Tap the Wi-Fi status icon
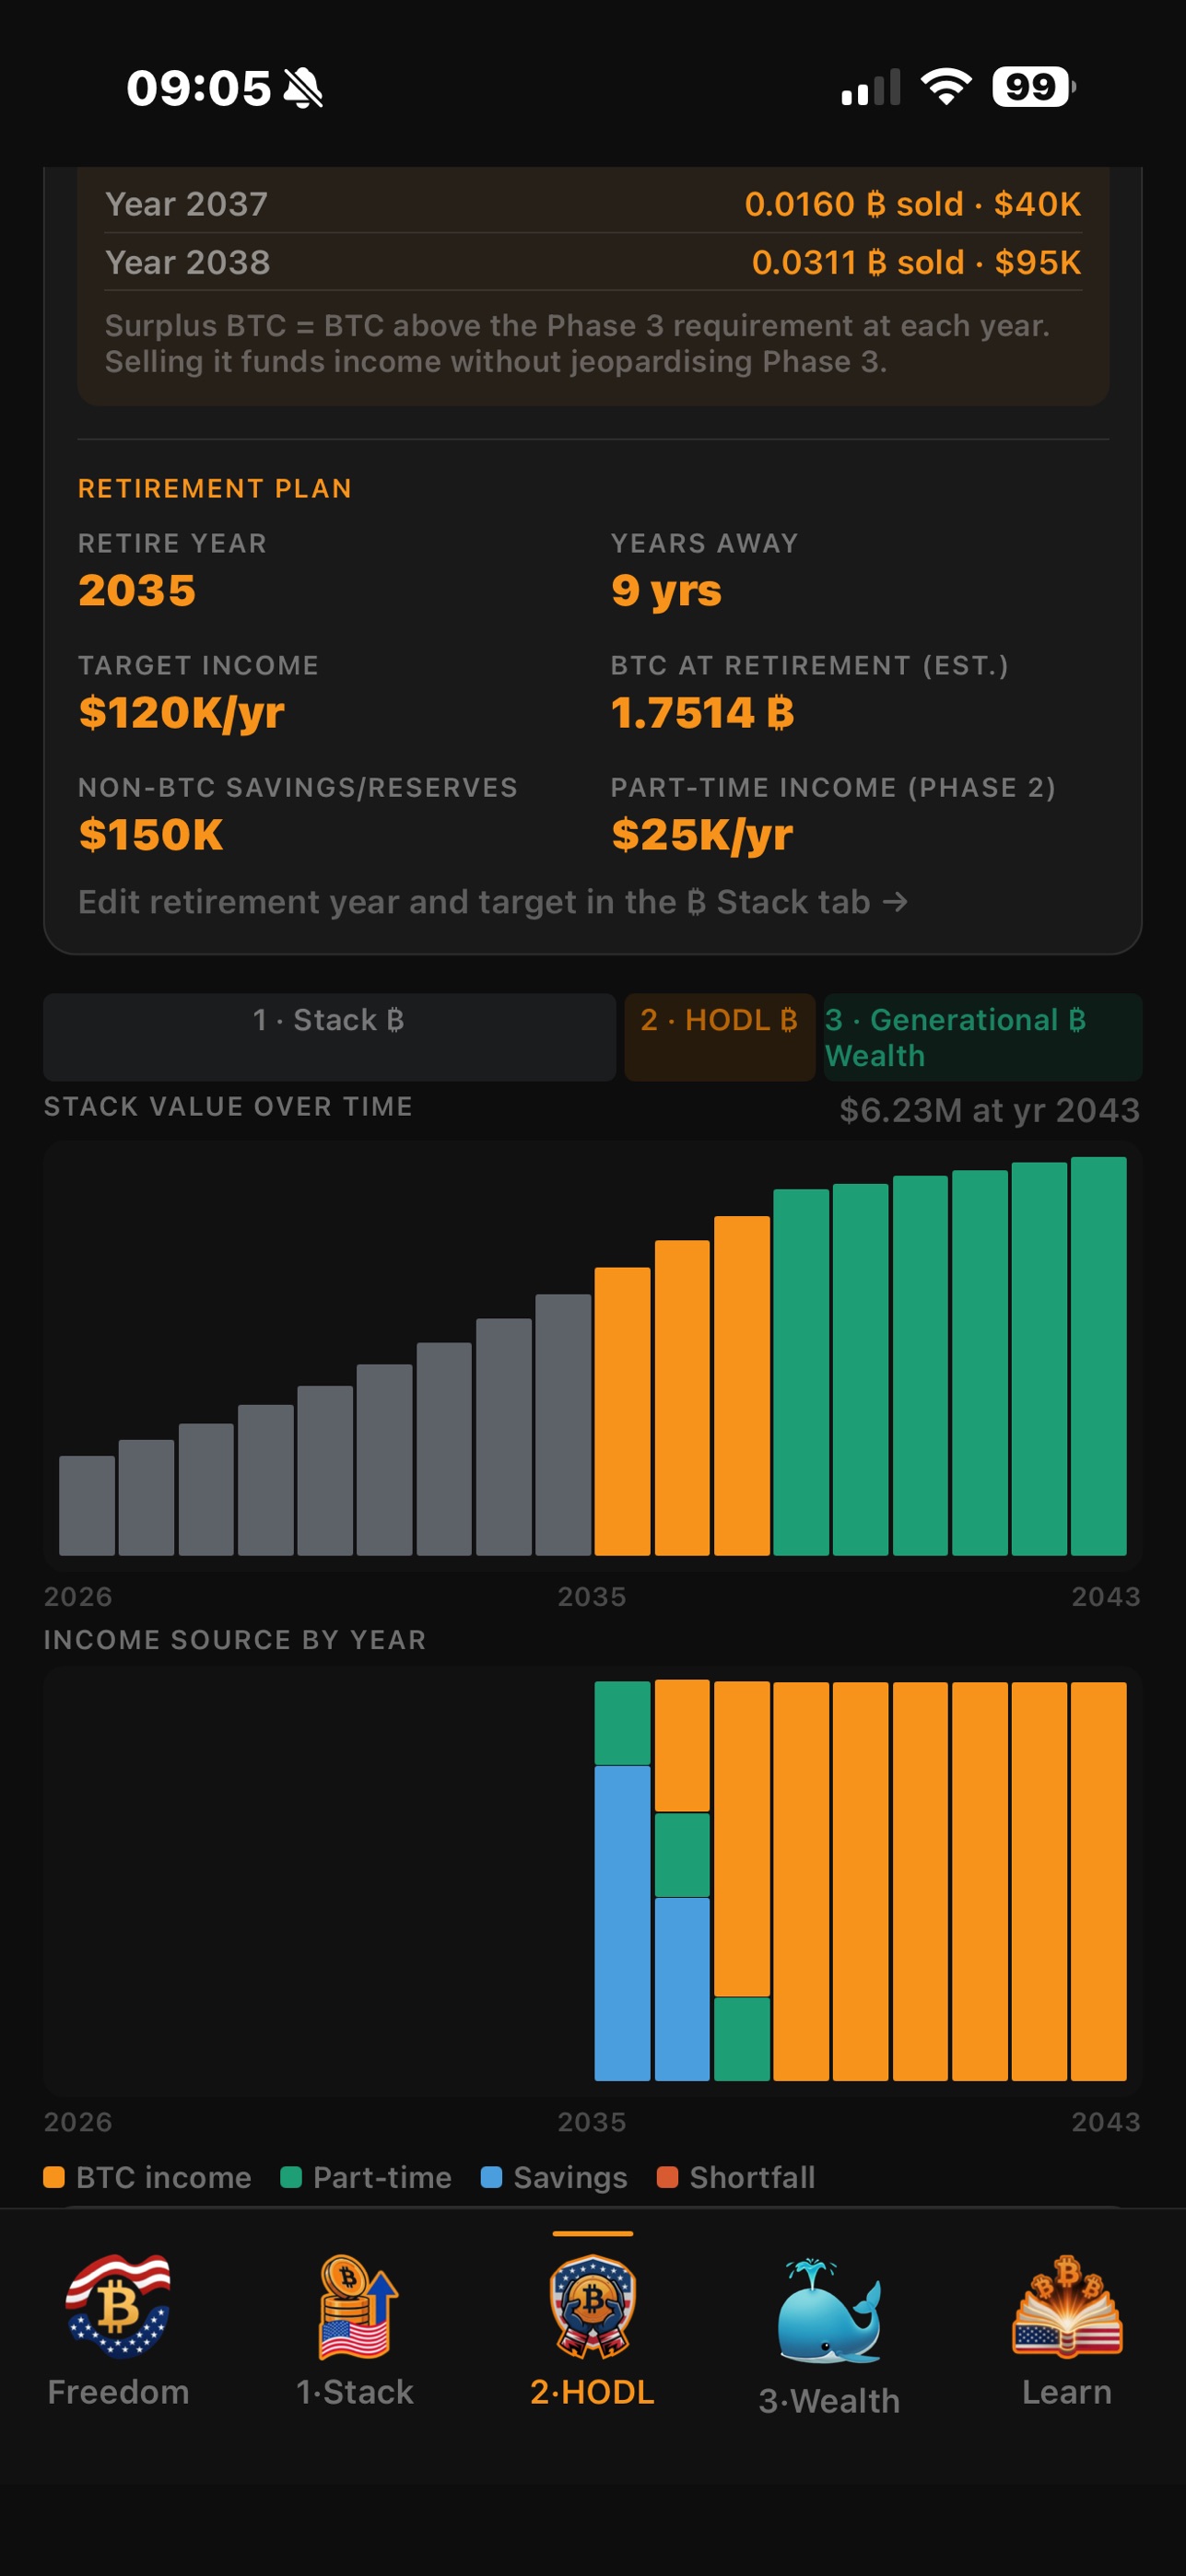Image resolution: width=1186 pixels, height=2576 pixels. pos(946,87)
